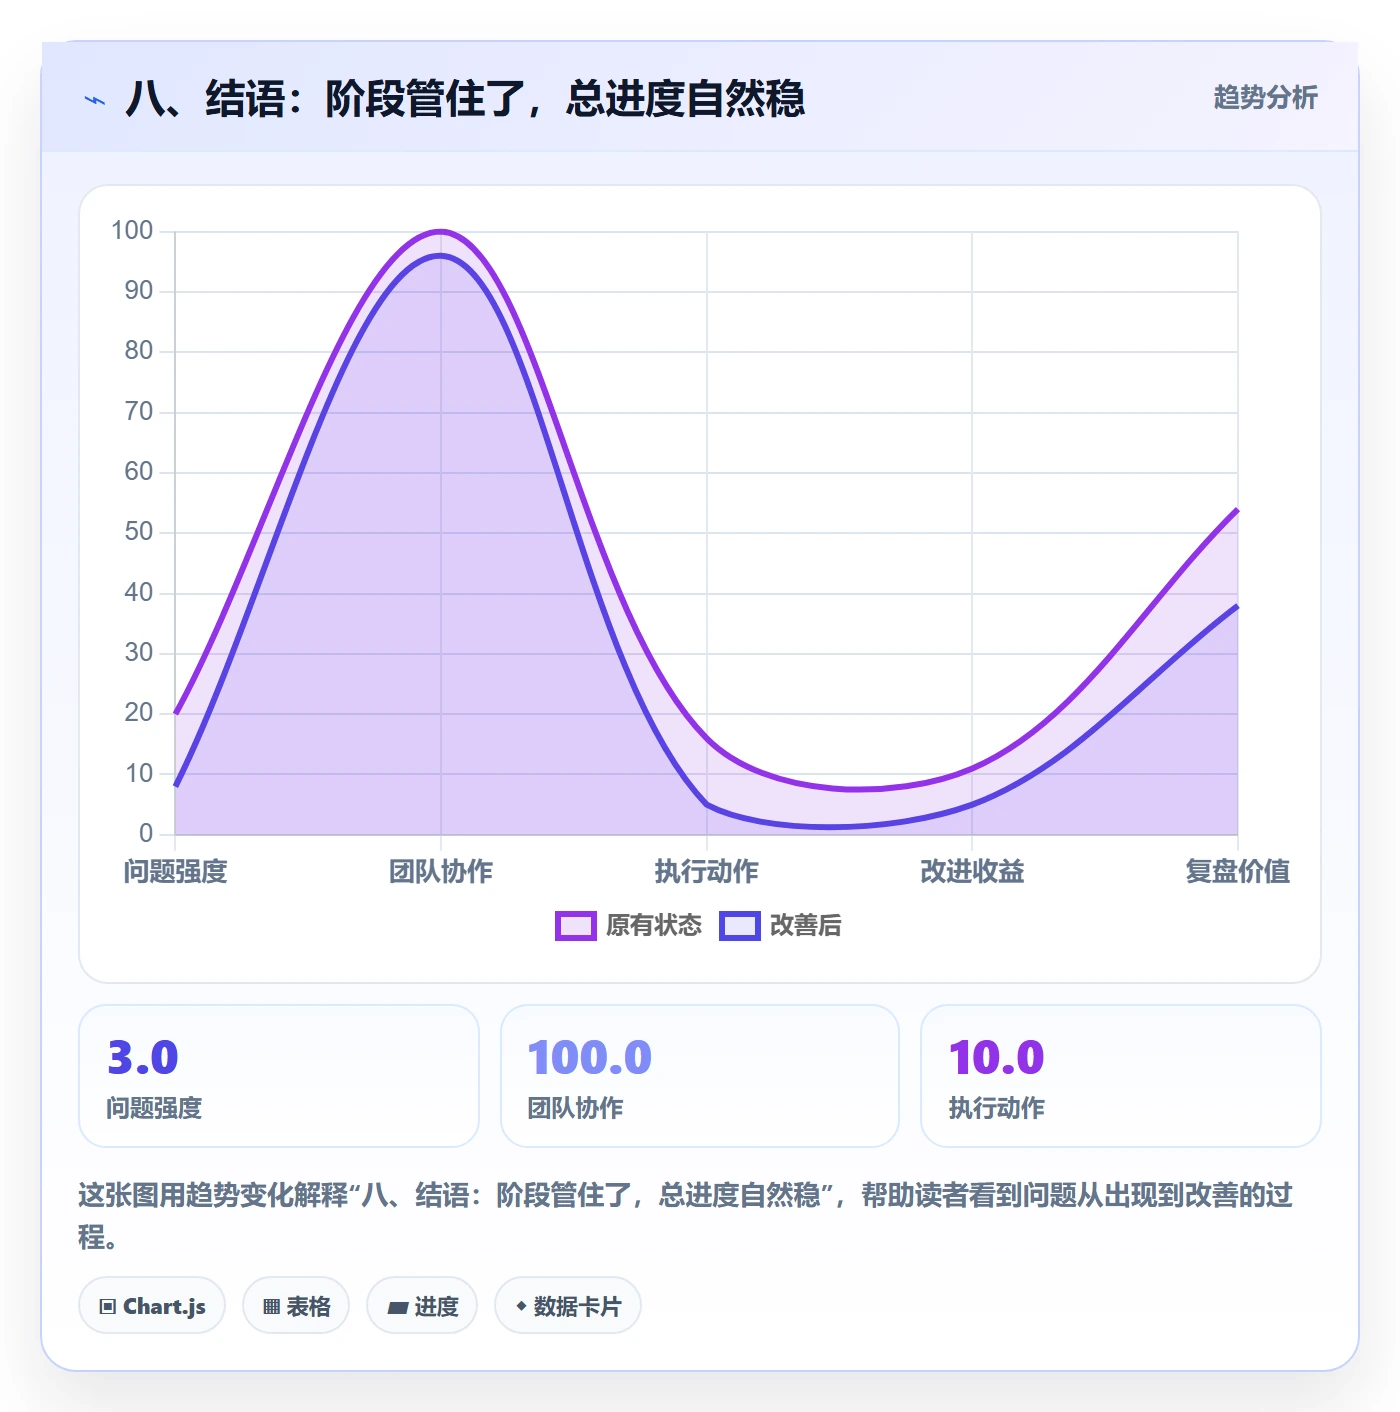The height and width of the screenshot is (1412, 1400).
Task: Open the Chart.js tag chip
Action: pos(152,1306)
